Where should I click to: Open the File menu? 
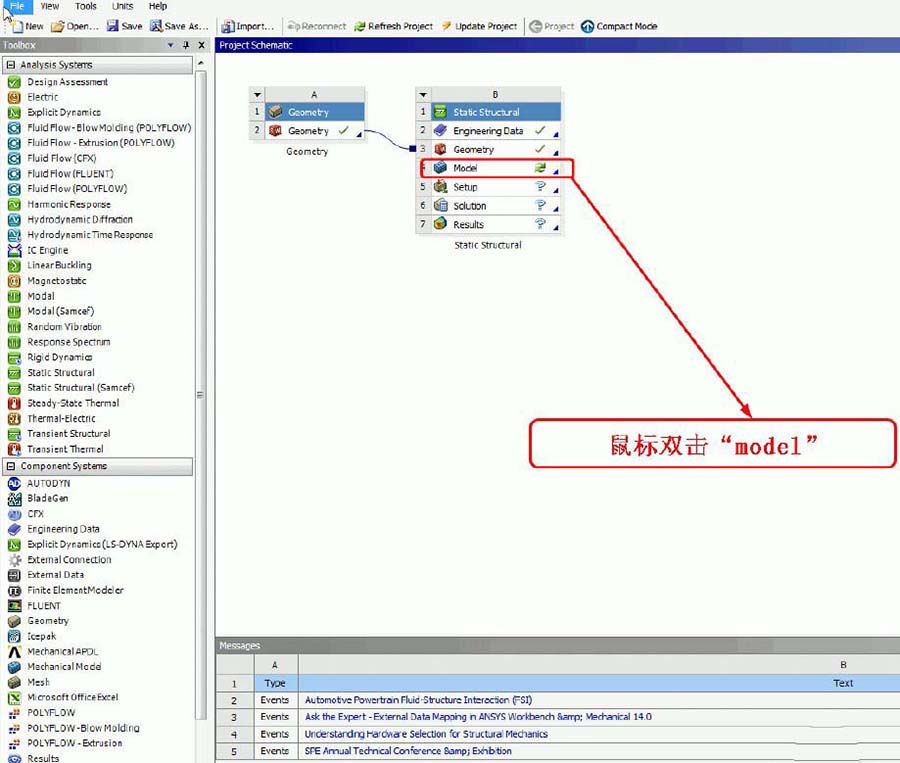click(x=17, y=6)
